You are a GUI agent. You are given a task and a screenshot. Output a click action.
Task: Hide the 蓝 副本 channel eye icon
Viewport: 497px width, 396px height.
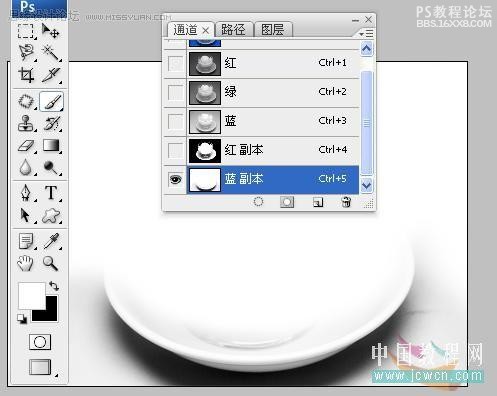click(x=175, y=179)
